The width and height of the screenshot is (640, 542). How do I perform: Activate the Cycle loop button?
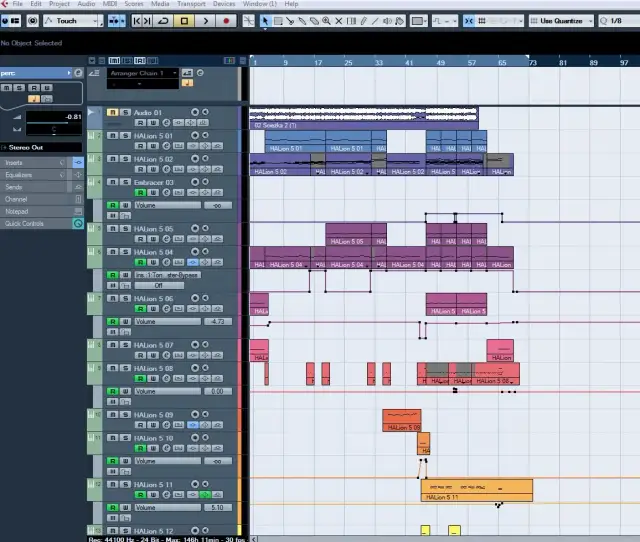[164, 20]
